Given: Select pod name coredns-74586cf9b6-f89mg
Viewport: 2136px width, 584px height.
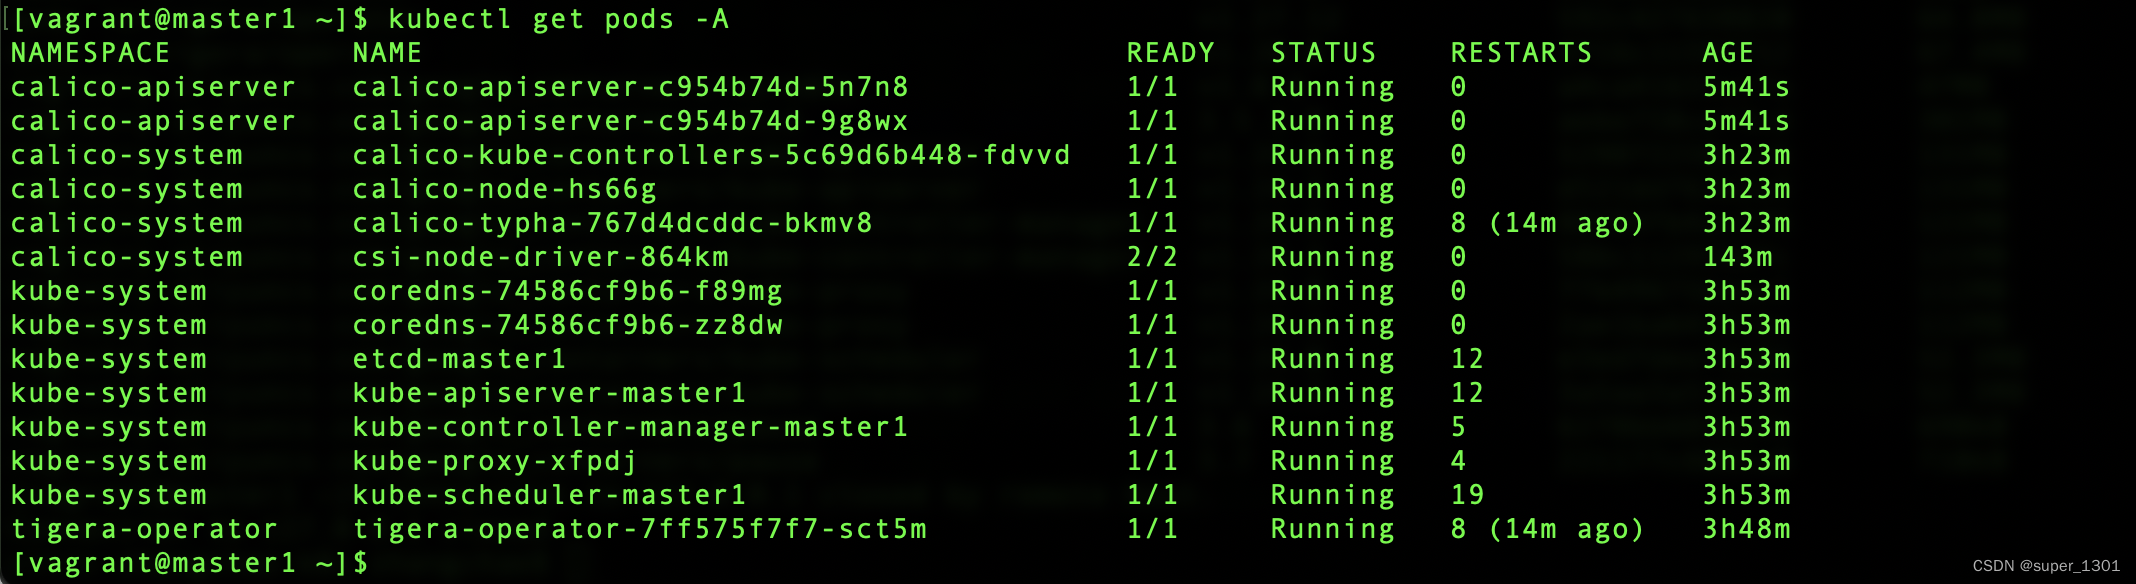Looking at the screenshot, I should click(568, 291).
